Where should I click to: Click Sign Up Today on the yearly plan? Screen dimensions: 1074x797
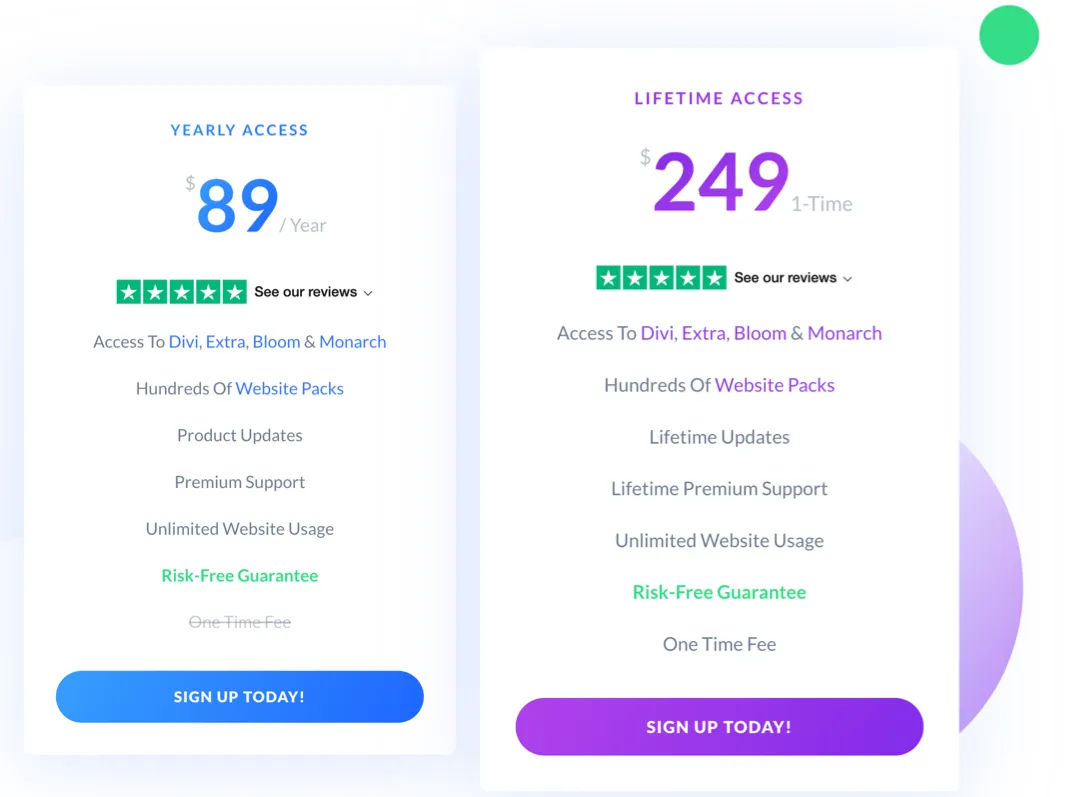coord(239,696)
